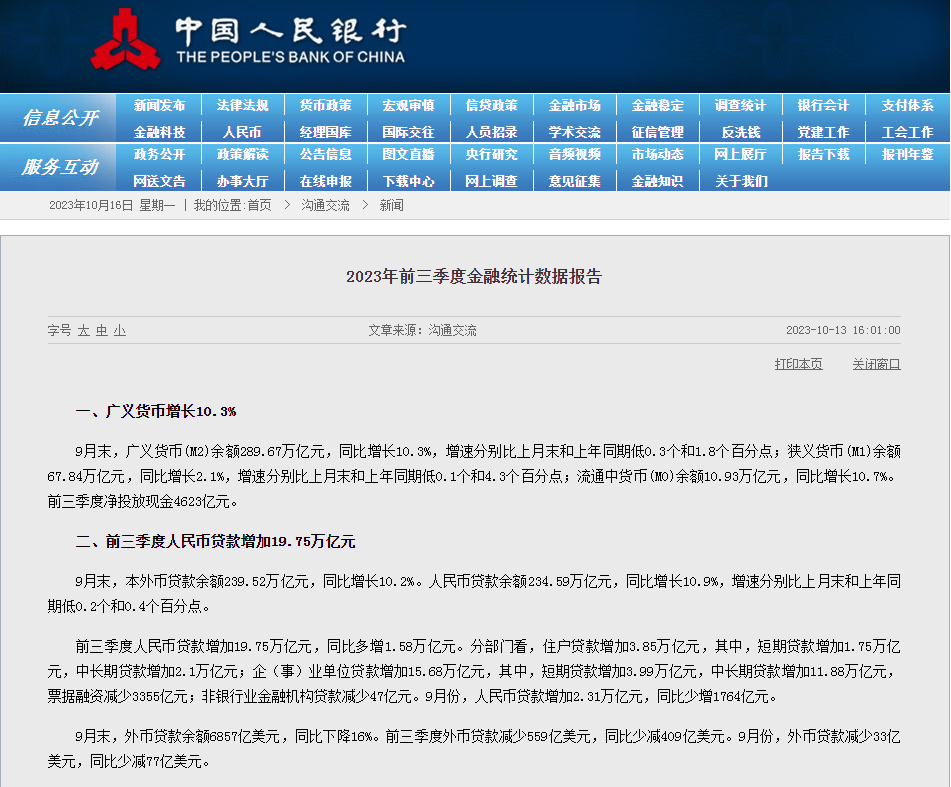Click the 信息公开 section header
Viewport: 951px width, 787px height.
(x=60, y=118)
